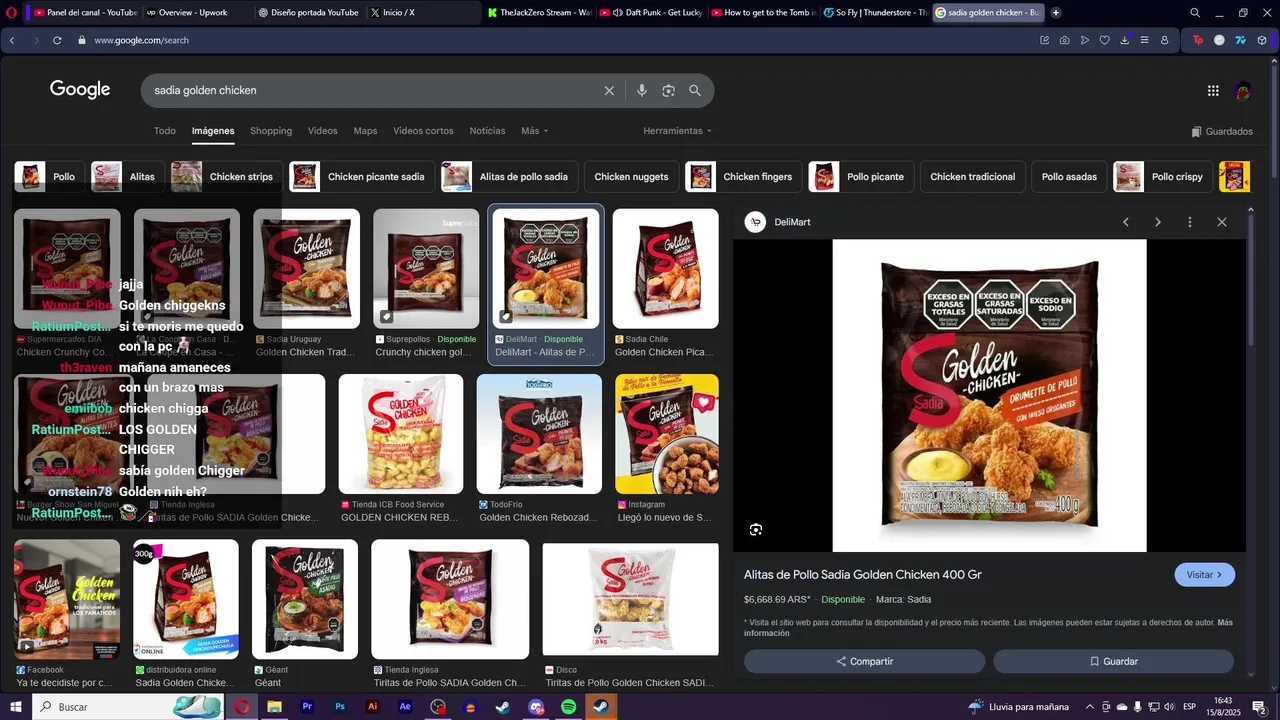Show hidden system tray icons chevron
This screenshot has width=1280, height=720.
tap(1089, 707)
